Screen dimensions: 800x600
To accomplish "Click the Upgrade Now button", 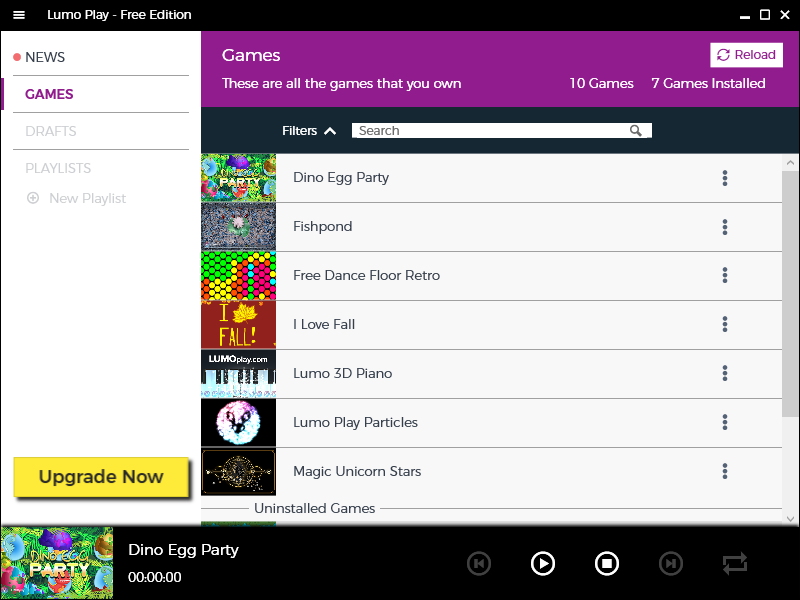I will [x=101, y=477].
